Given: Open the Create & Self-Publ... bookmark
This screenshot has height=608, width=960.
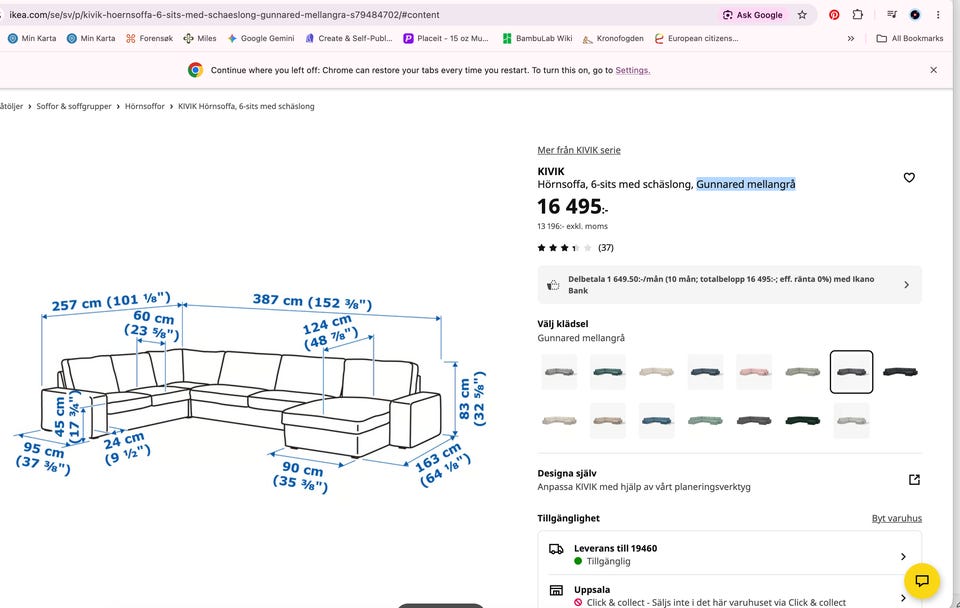Looking at the screenshot, I should click(x=348, y=38).
